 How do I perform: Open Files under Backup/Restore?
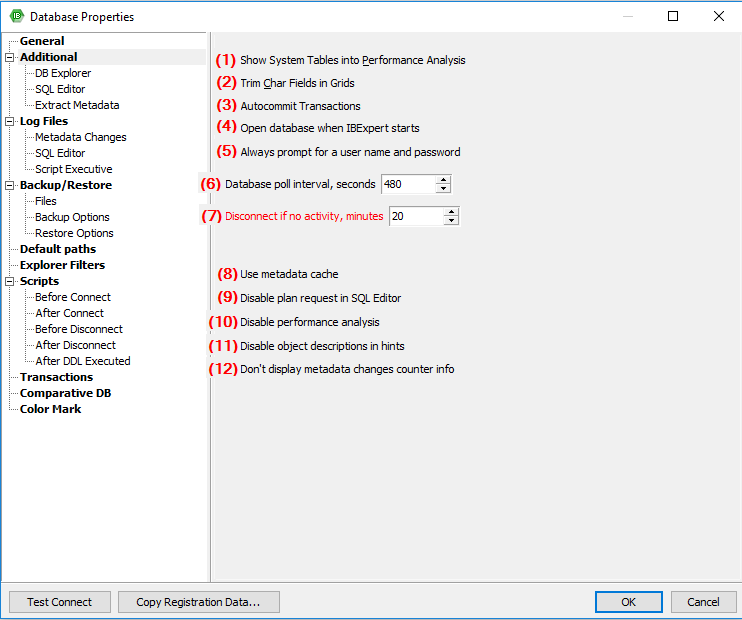click(45, 201)
